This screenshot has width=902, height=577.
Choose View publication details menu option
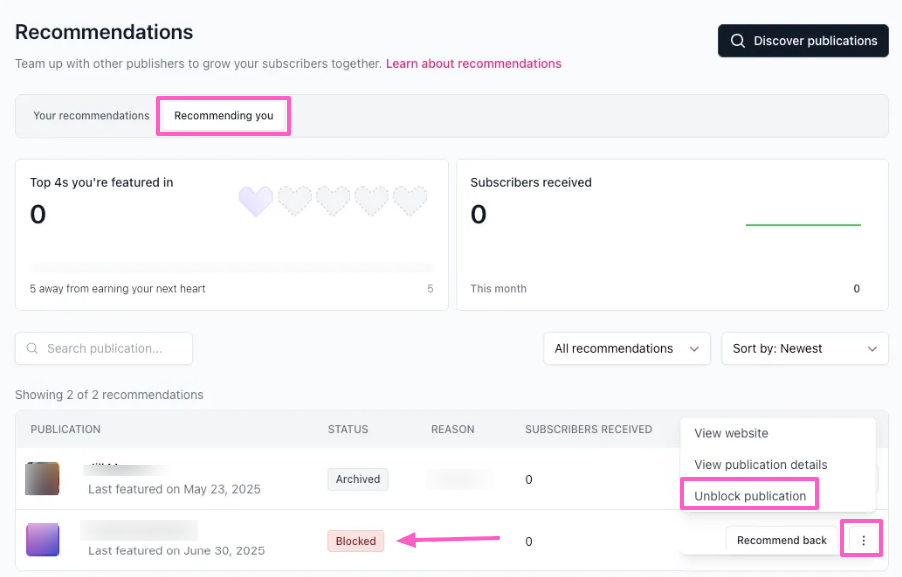(761, 465)
